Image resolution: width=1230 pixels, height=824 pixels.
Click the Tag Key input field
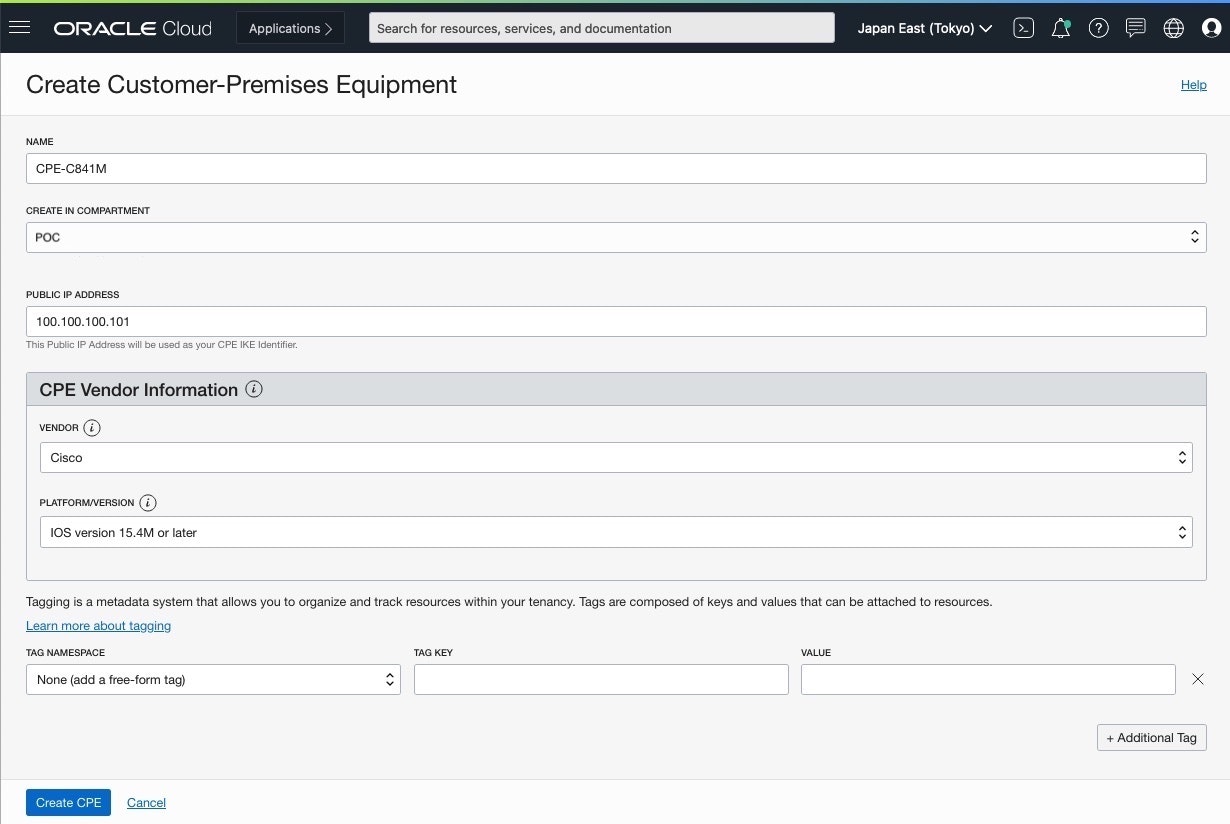(x=601, y=679)
